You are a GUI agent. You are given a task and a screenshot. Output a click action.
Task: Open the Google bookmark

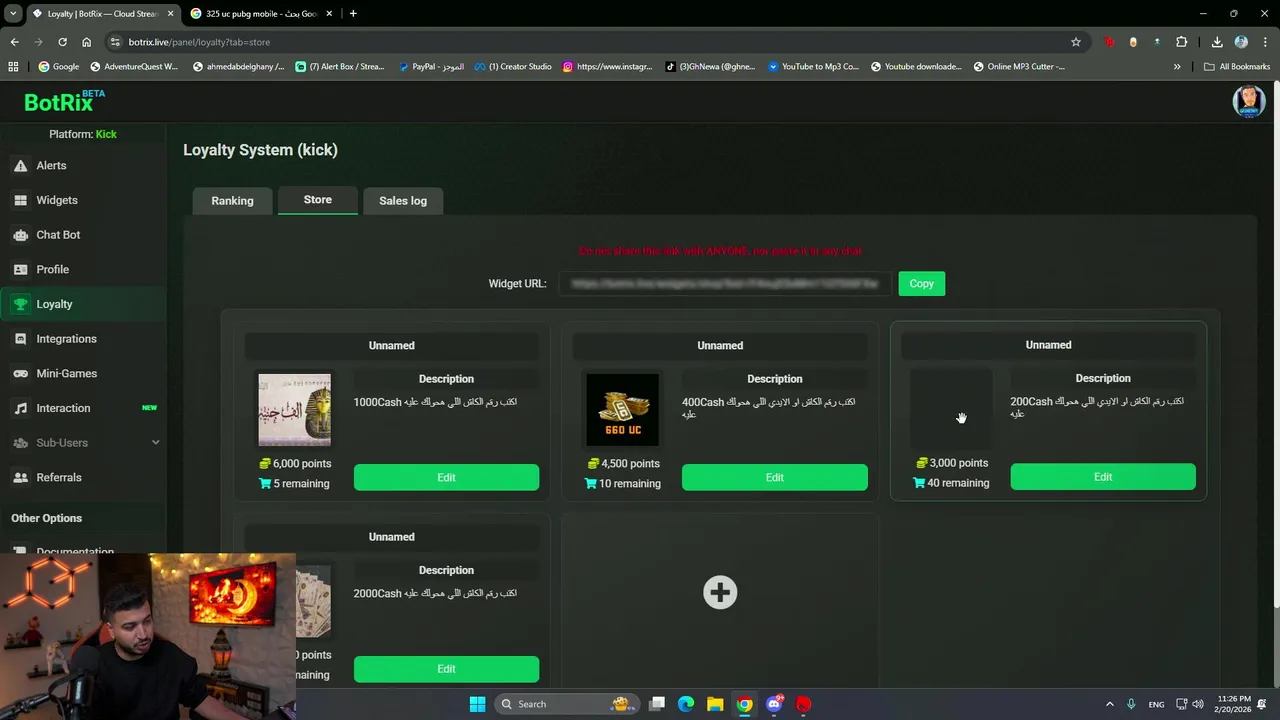(x=59, y=67)
